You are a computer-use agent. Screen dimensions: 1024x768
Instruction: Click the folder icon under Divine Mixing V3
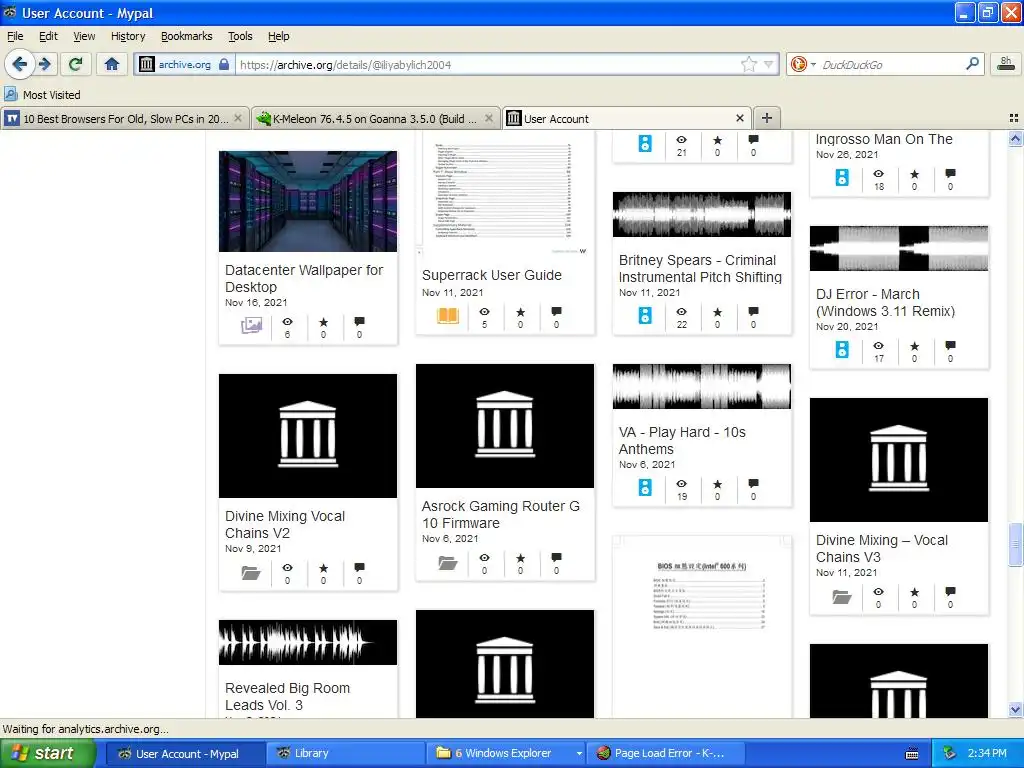(842, 596)
